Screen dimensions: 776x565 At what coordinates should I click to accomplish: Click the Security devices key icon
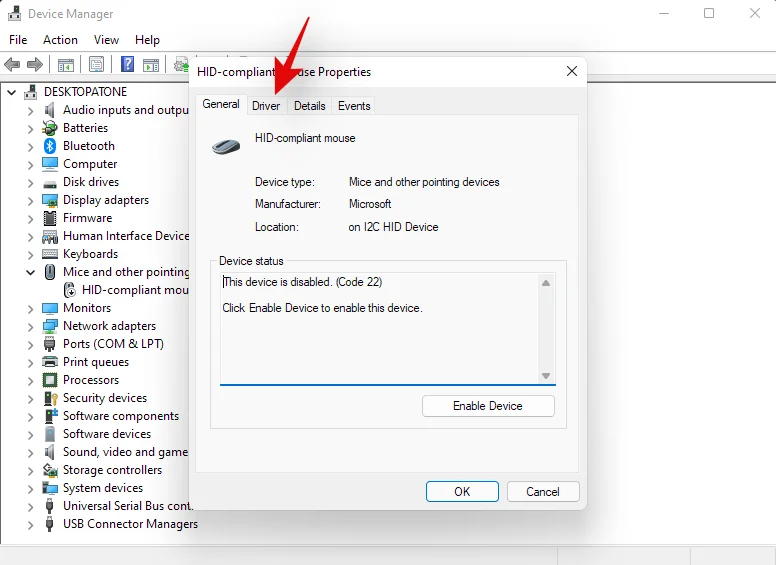tap(50, 398)
